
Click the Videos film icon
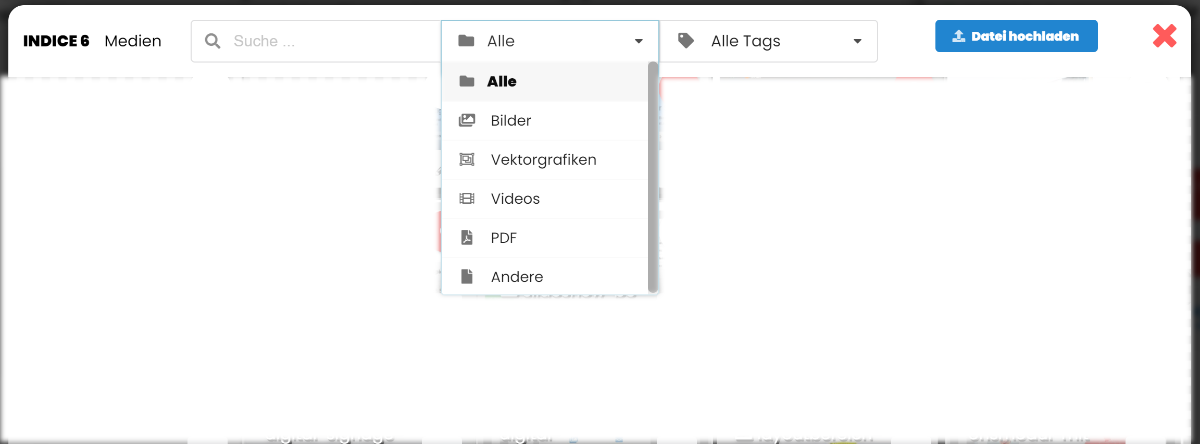[x=467, y=198]
